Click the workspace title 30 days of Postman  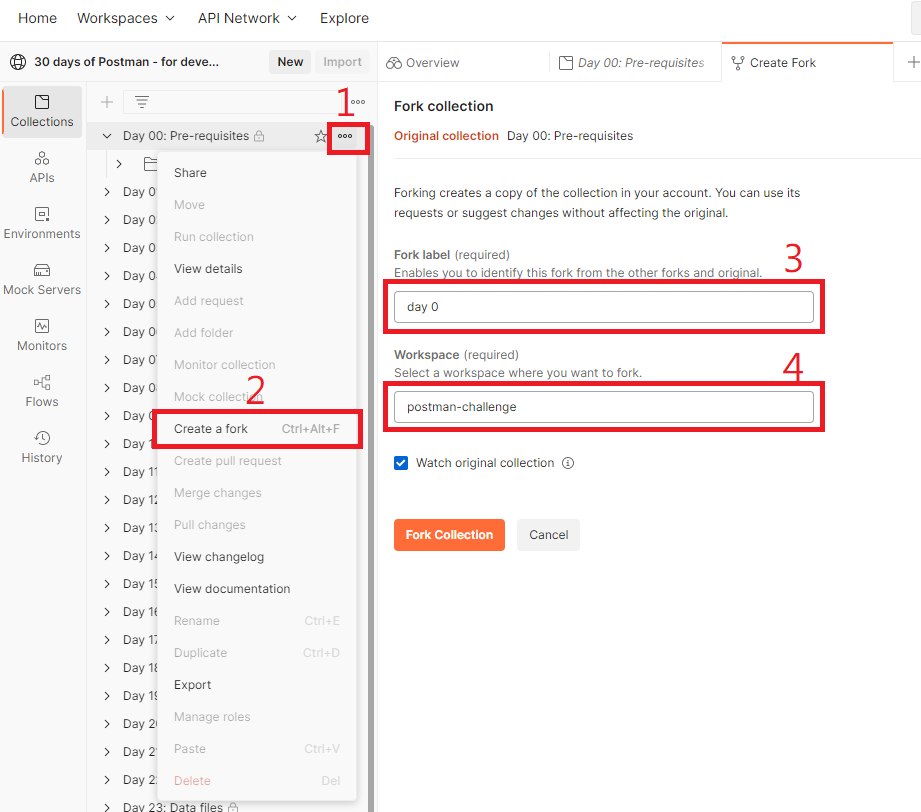click(126, 62)
